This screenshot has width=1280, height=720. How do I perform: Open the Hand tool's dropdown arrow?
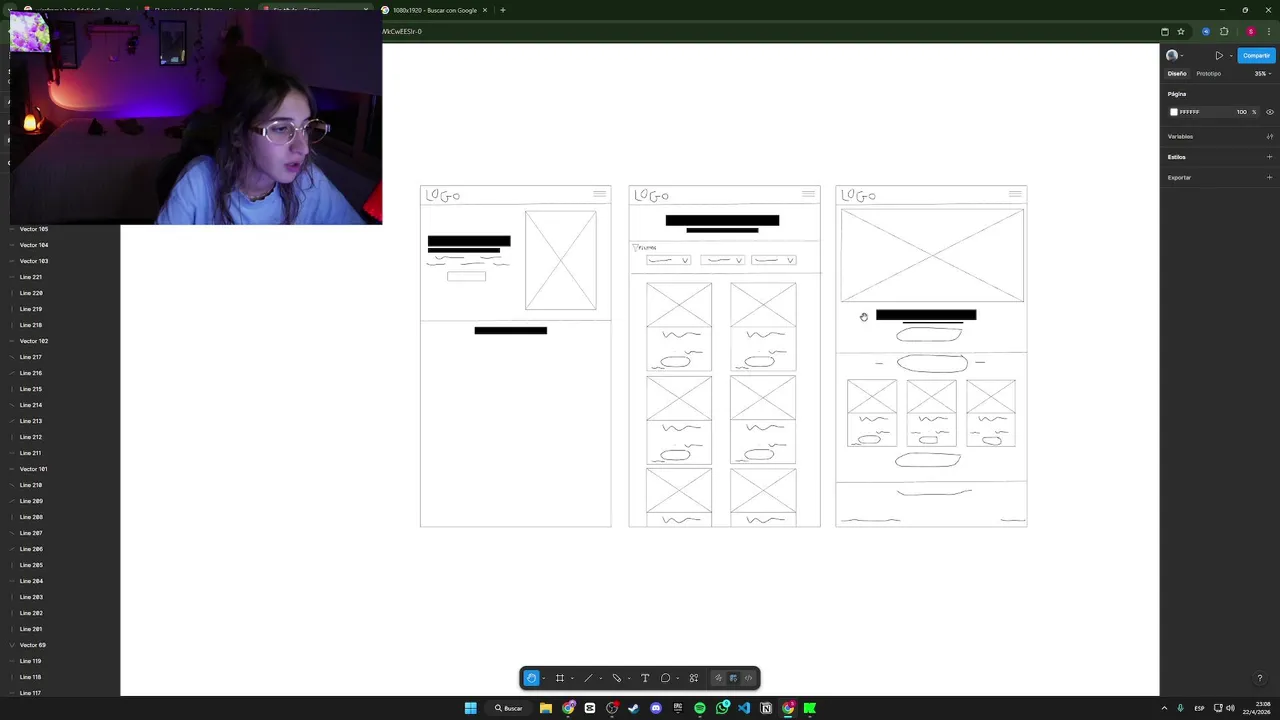(544, 678)
